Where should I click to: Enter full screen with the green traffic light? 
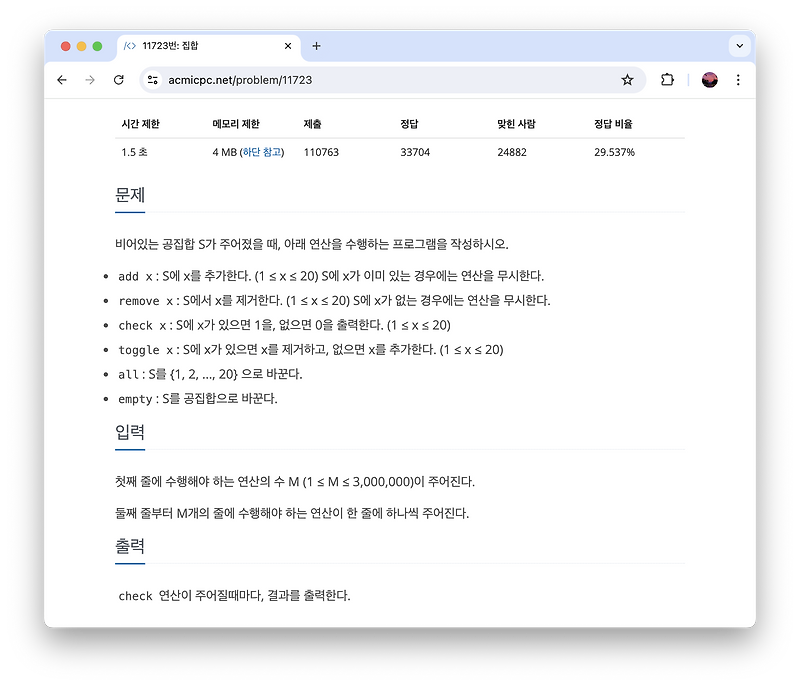click(96, 46)
